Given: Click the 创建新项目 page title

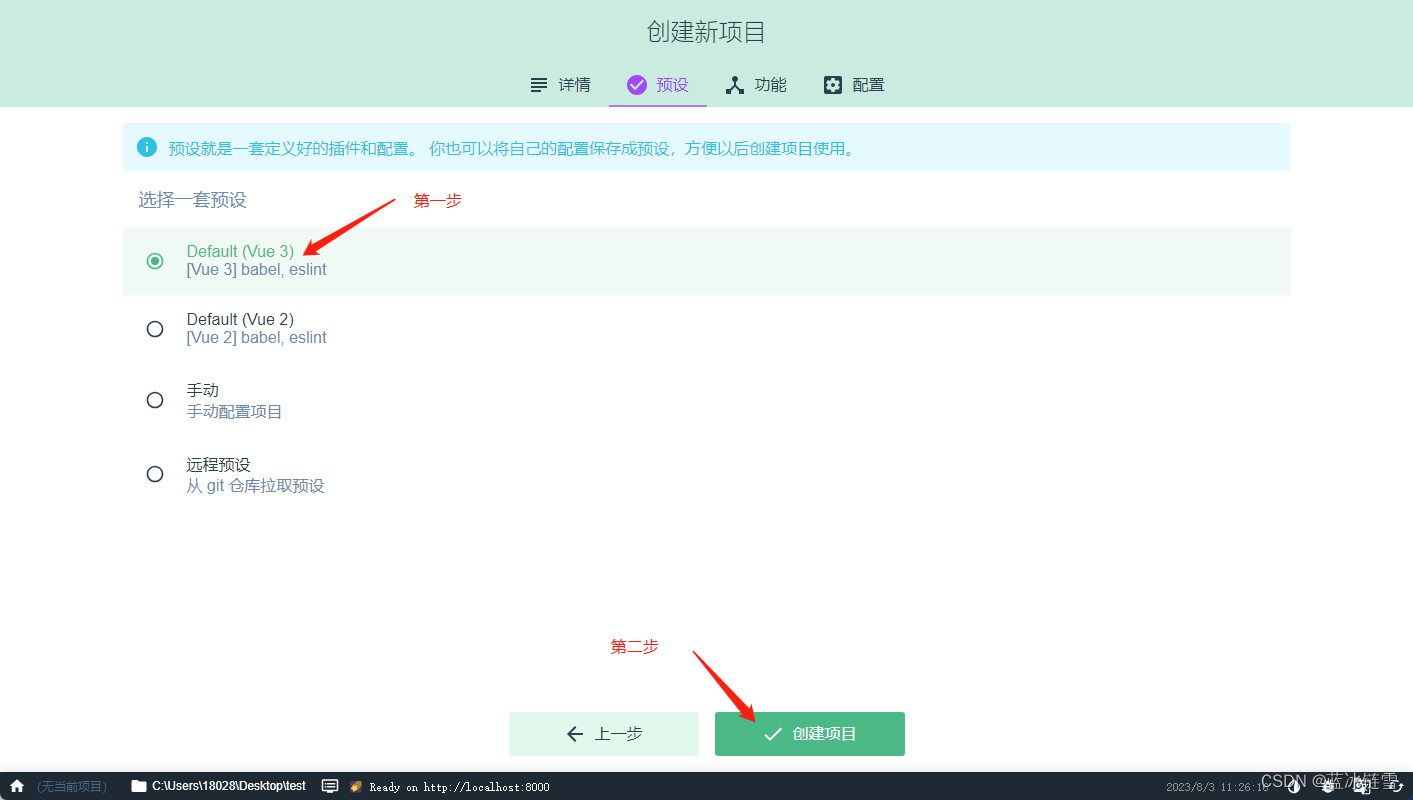Looking at the screenshot, I should tap(706, 32).
